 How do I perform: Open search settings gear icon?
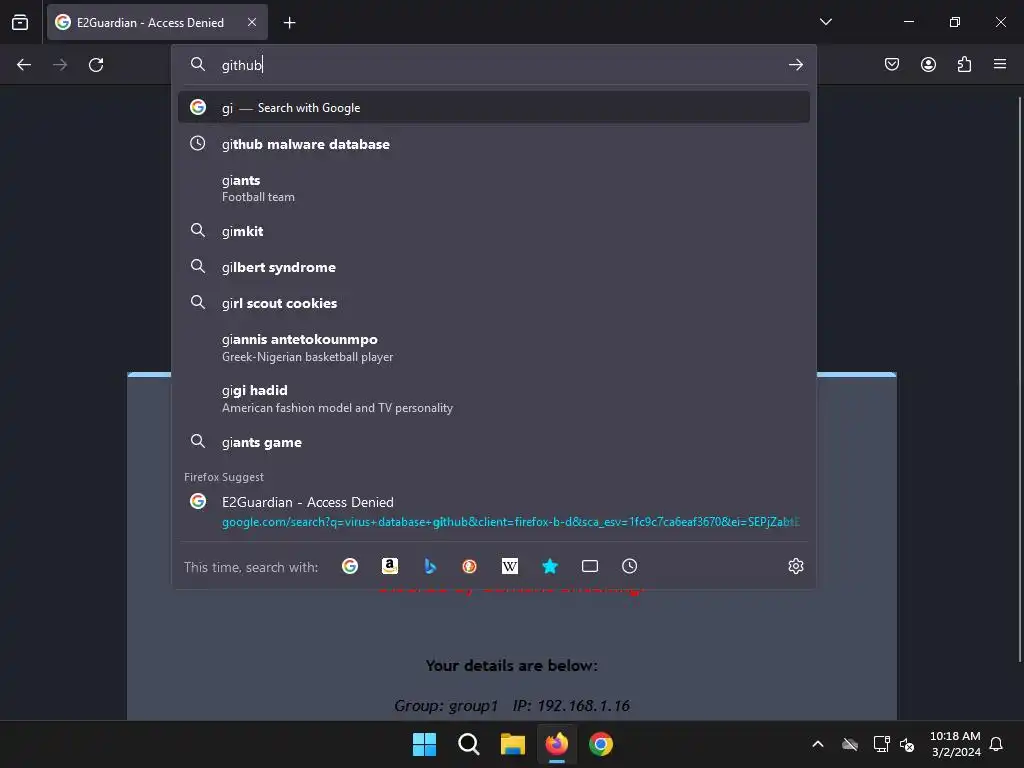[795, 566]
